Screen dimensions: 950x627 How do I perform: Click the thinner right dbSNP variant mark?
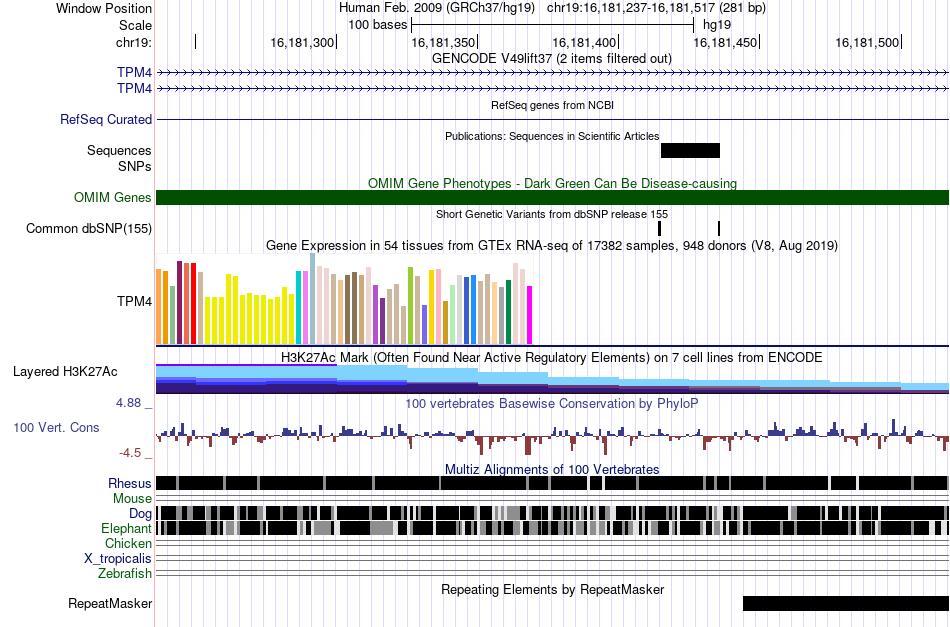[719, 228]
